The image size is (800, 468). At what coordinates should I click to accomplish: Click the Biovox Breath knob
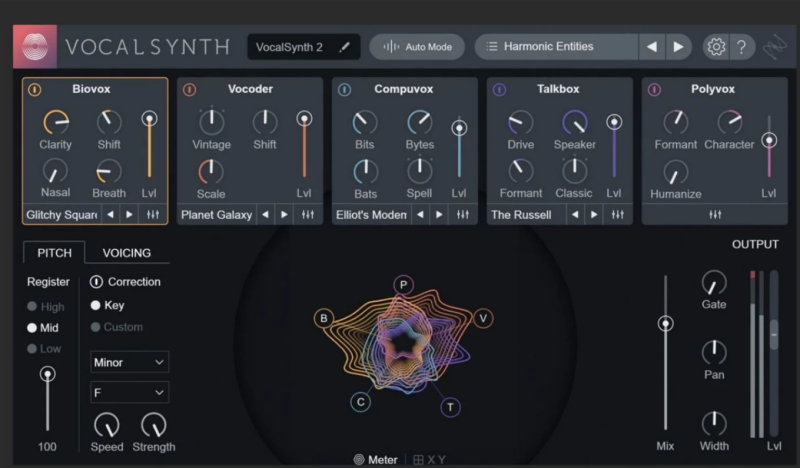(x=109, y=171)
